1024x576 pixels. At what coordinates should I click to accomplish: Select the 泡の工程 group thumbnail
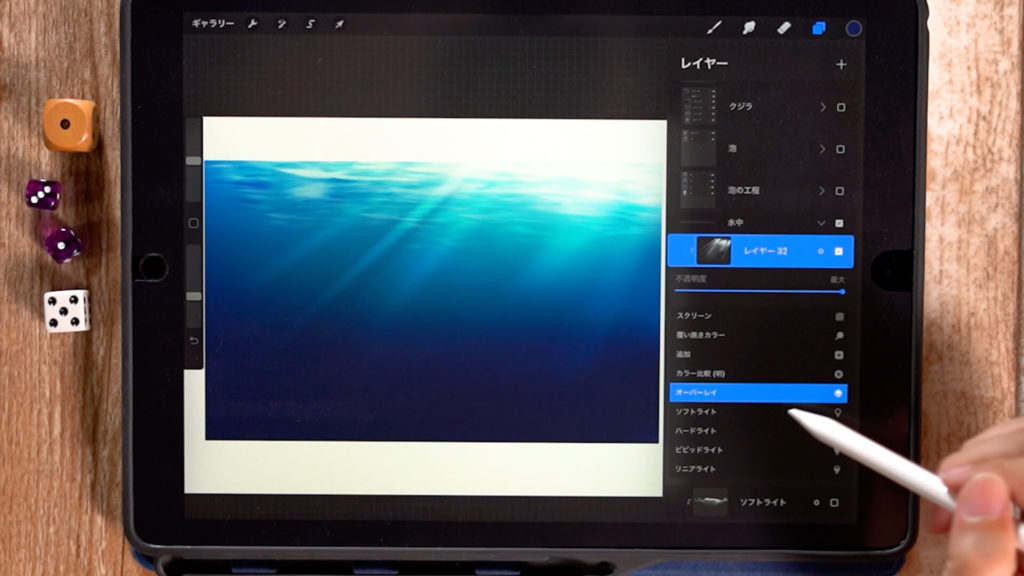coord(698,189)
